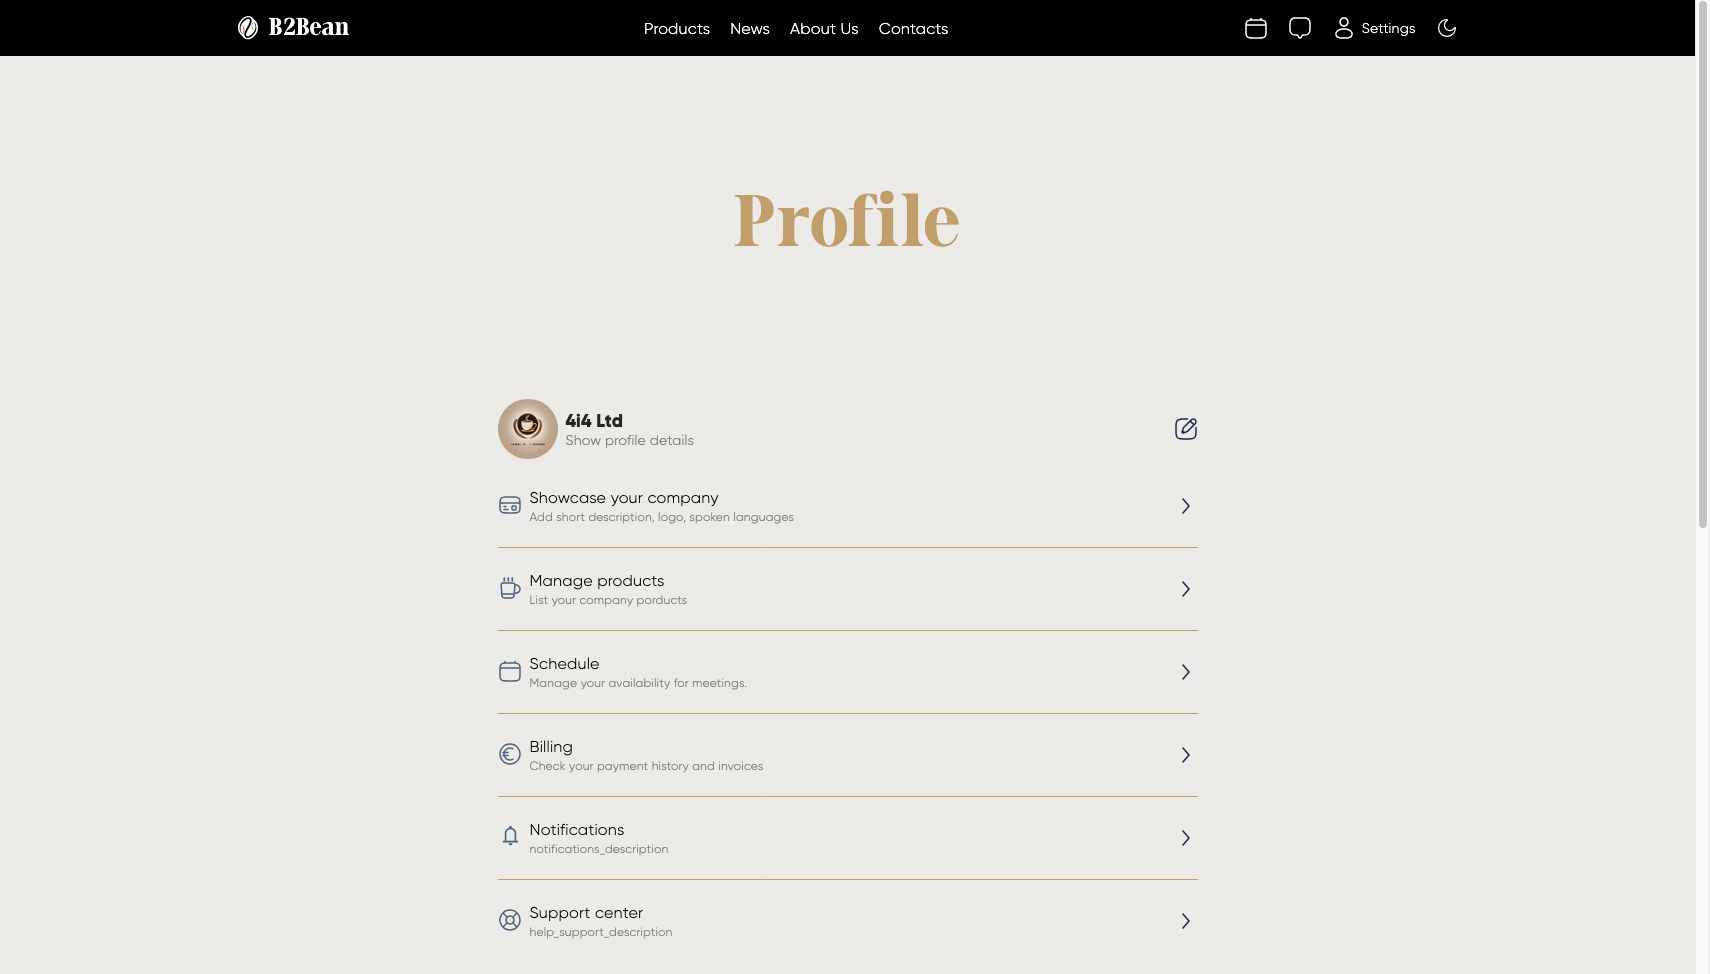Click the coffee mug icon beside Manage products
The image size is (1710, 974).
pos(510,588)
